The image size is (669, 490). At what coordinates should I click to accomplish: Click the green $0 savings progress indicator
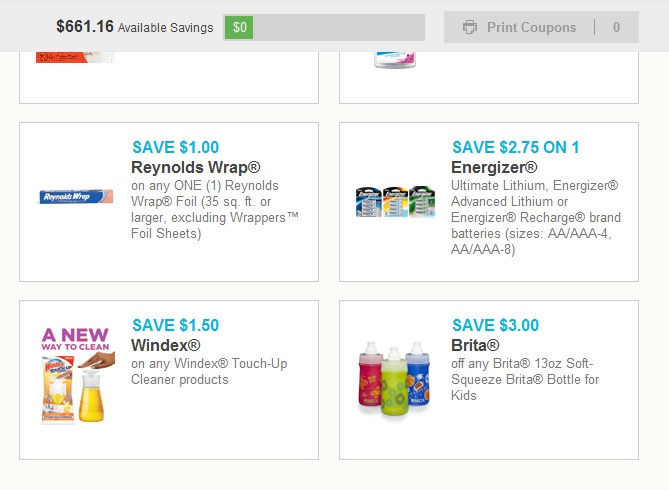[x=239, y=27]
